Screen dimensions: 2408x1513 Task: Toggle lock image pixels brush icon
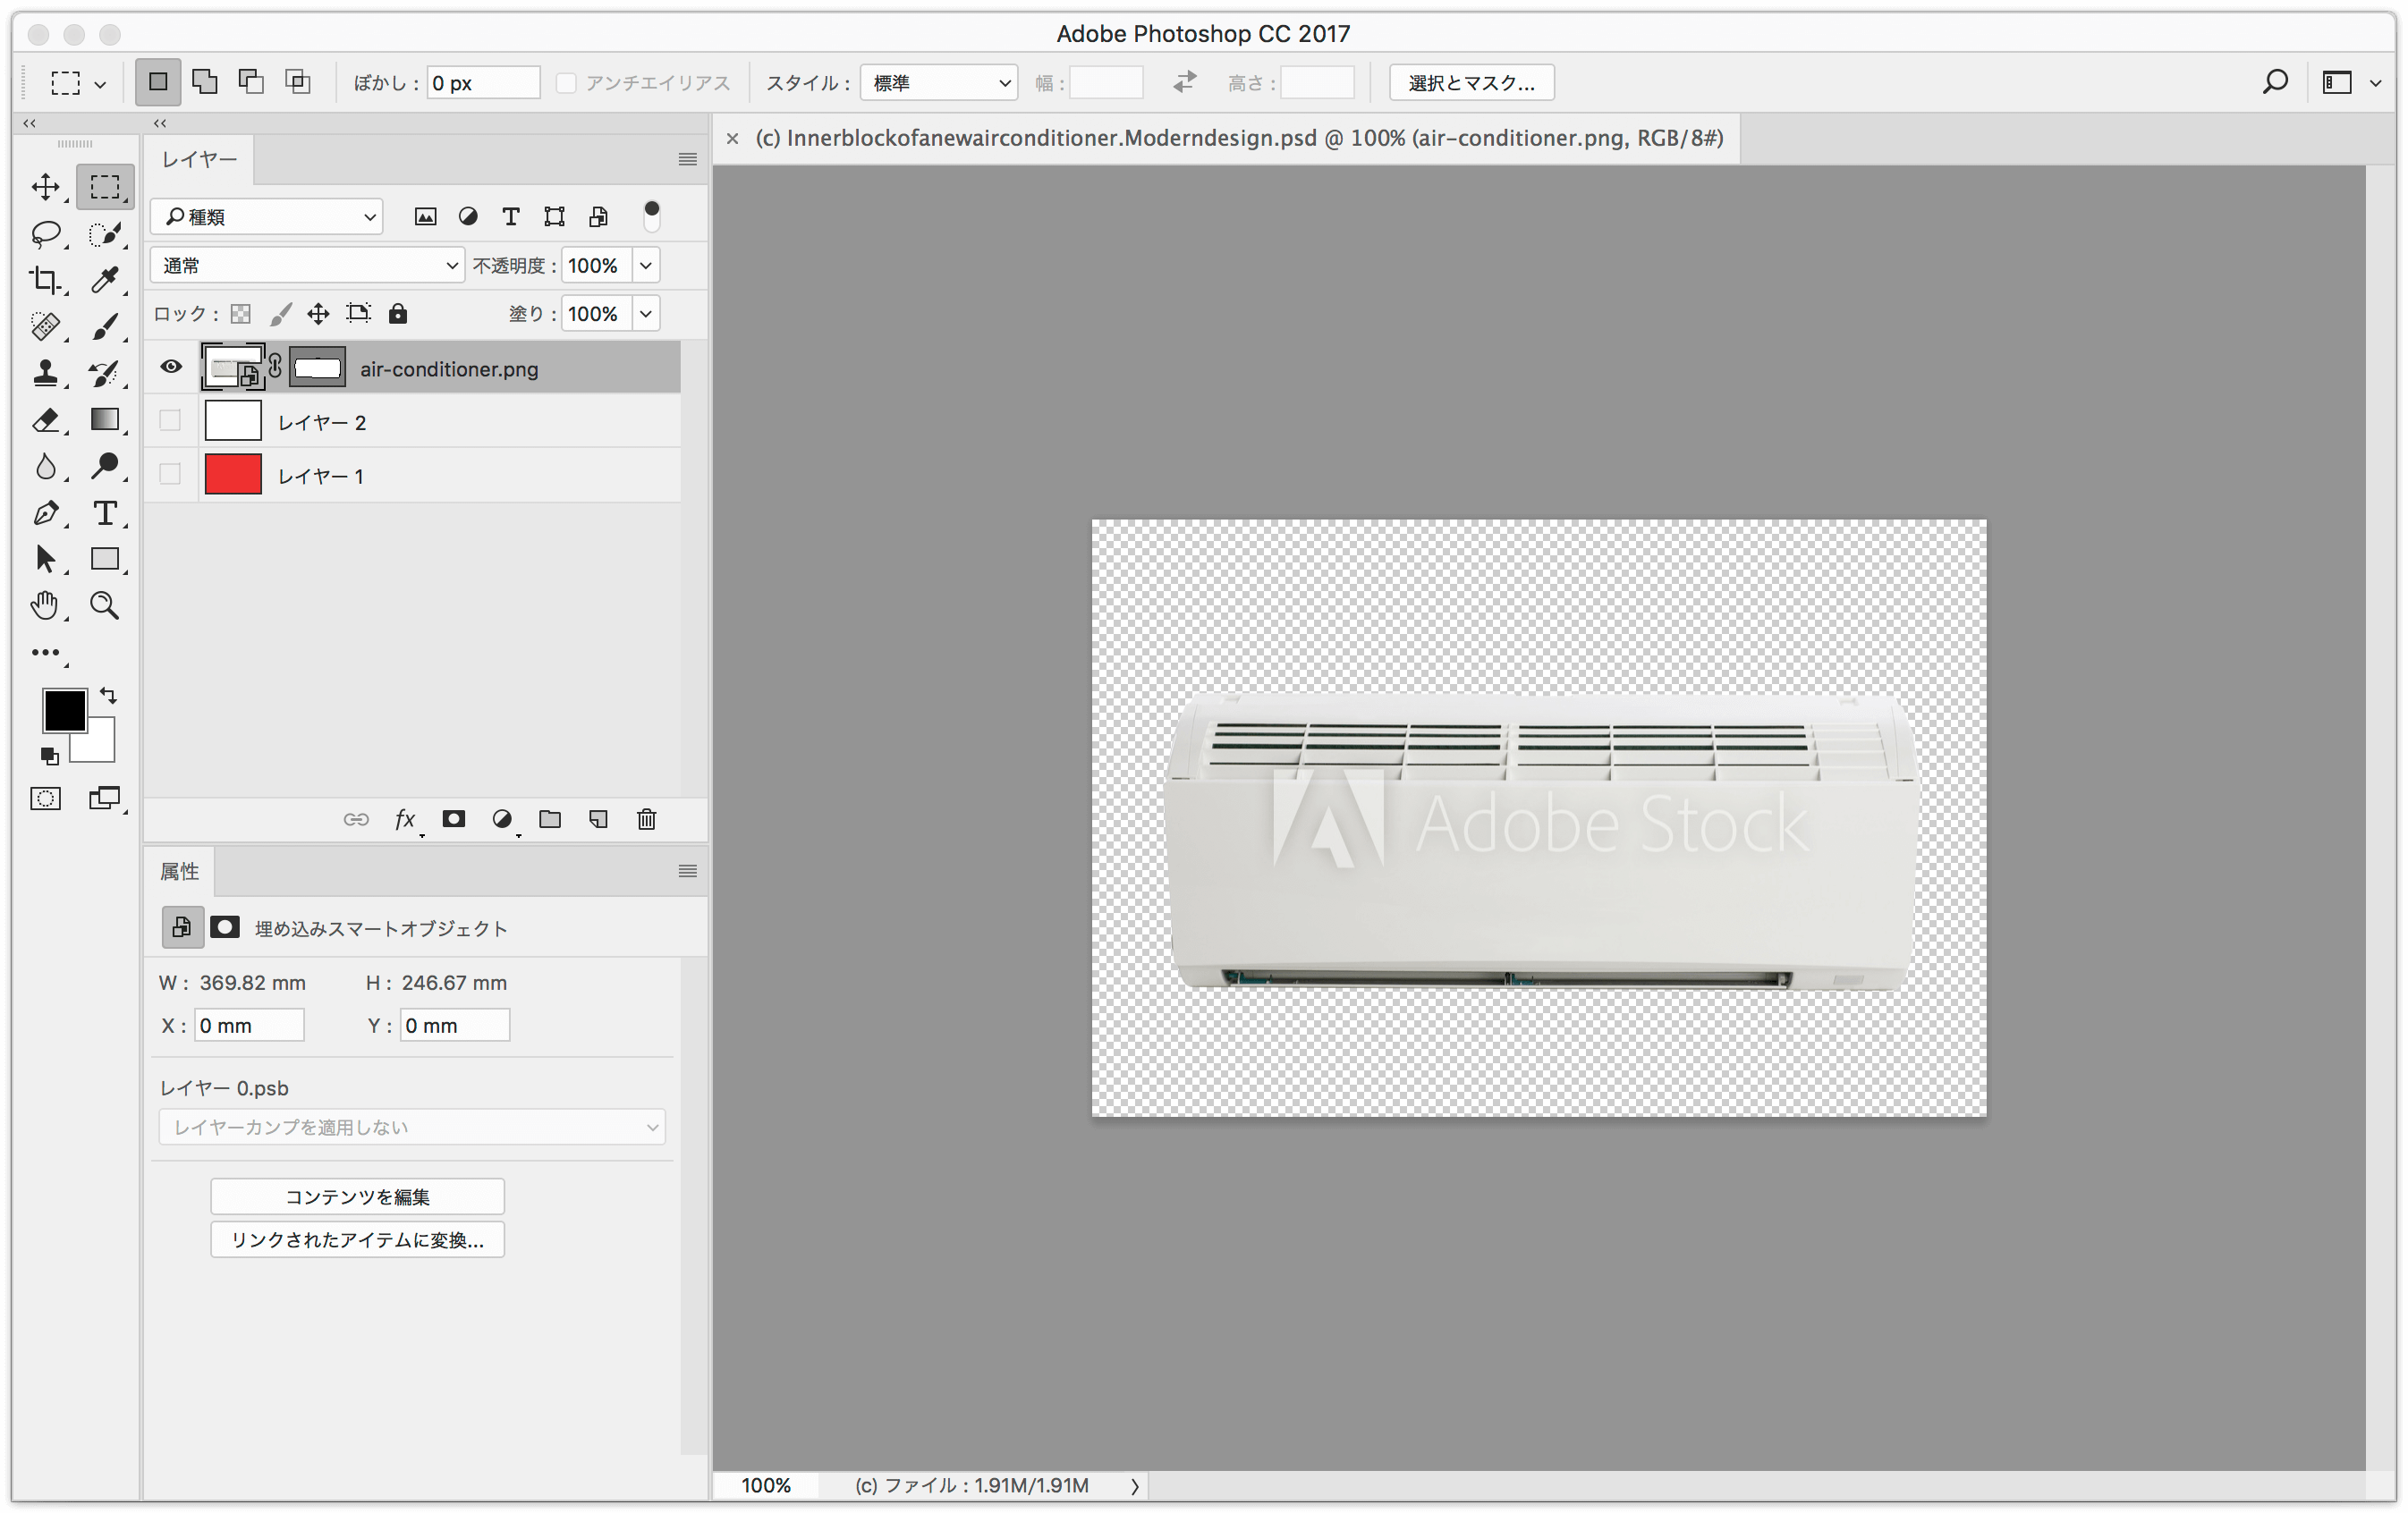pos(281,314)
